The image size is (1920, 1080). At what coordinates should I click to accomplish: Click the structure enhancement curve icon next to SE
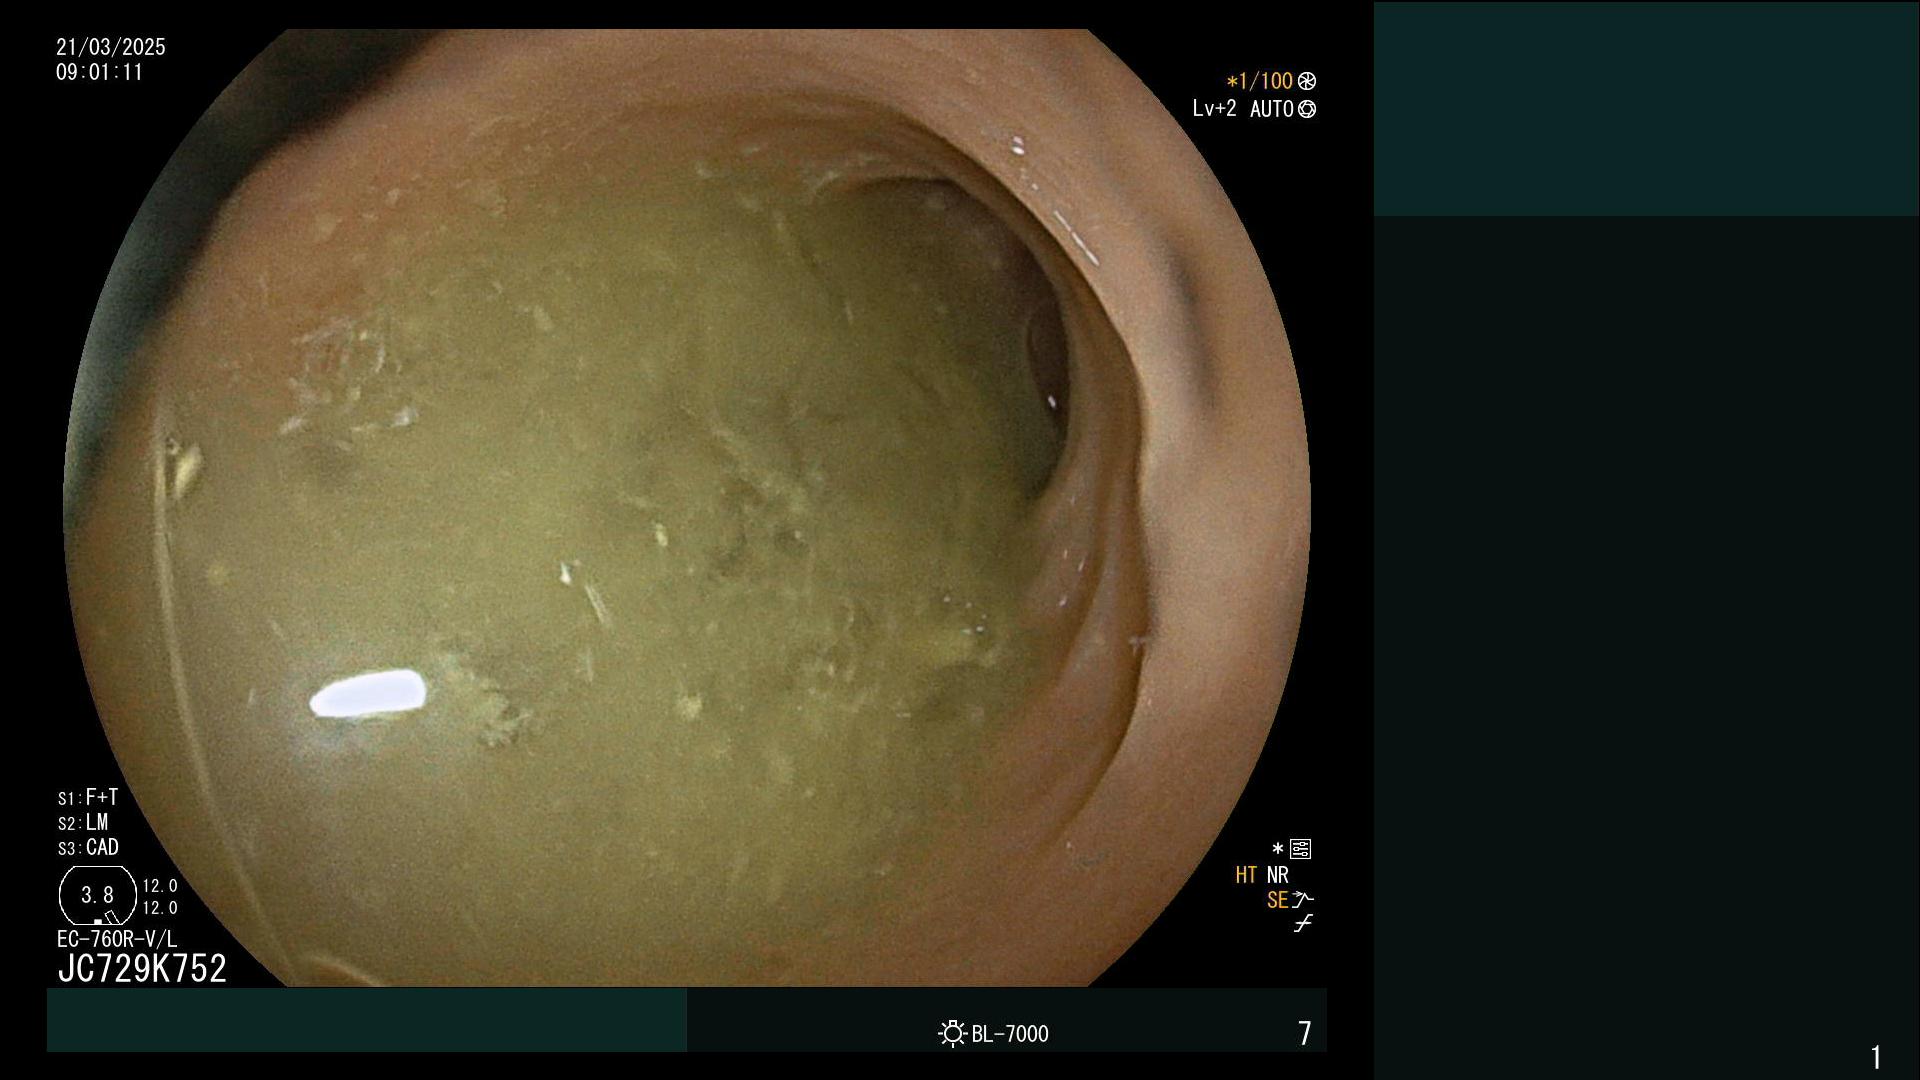coord(1303,899)
